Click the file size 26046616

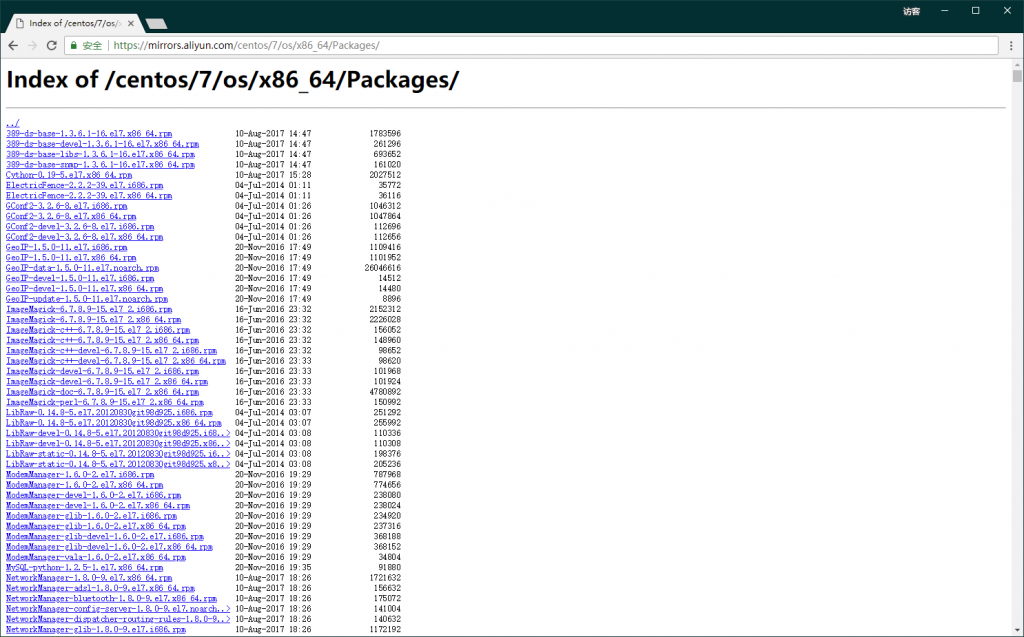pyautogui.click(x=383, y=268)
